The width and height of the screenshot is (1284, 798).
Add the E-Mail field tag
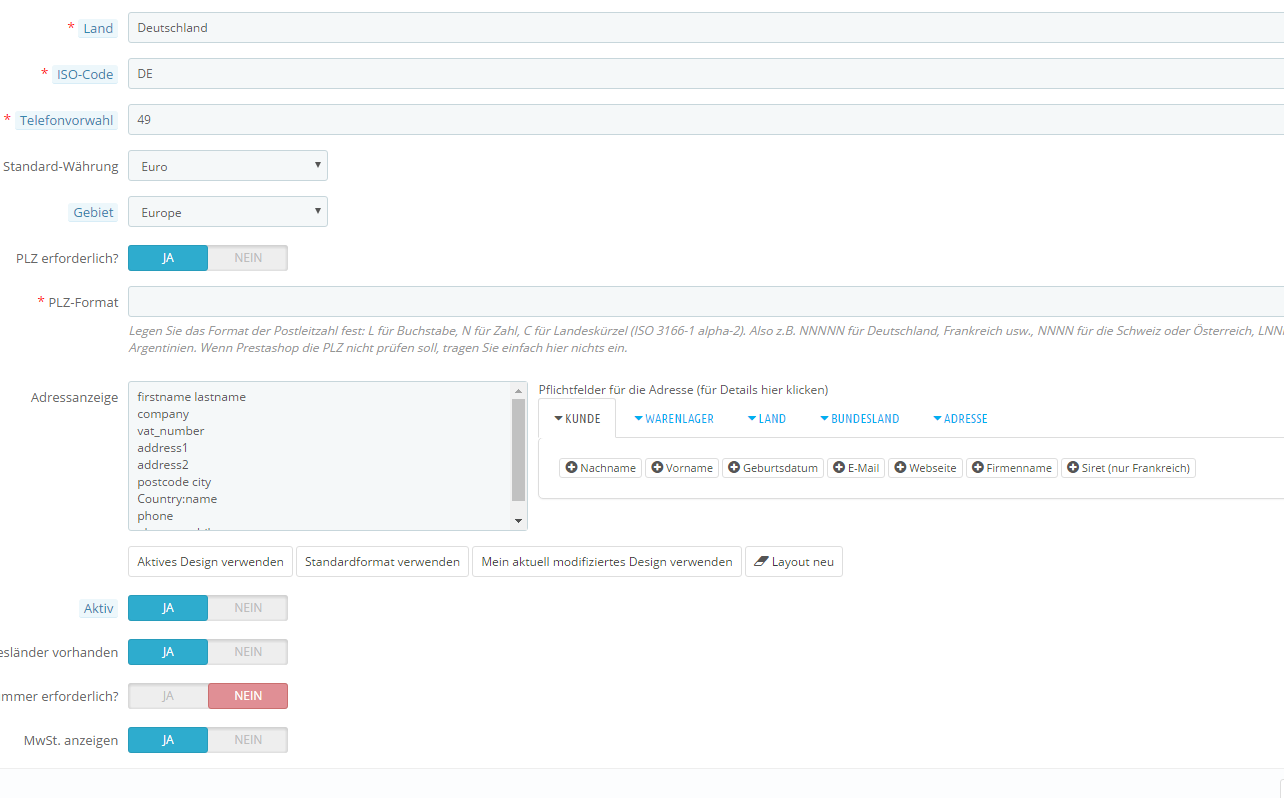click(856, 468)
